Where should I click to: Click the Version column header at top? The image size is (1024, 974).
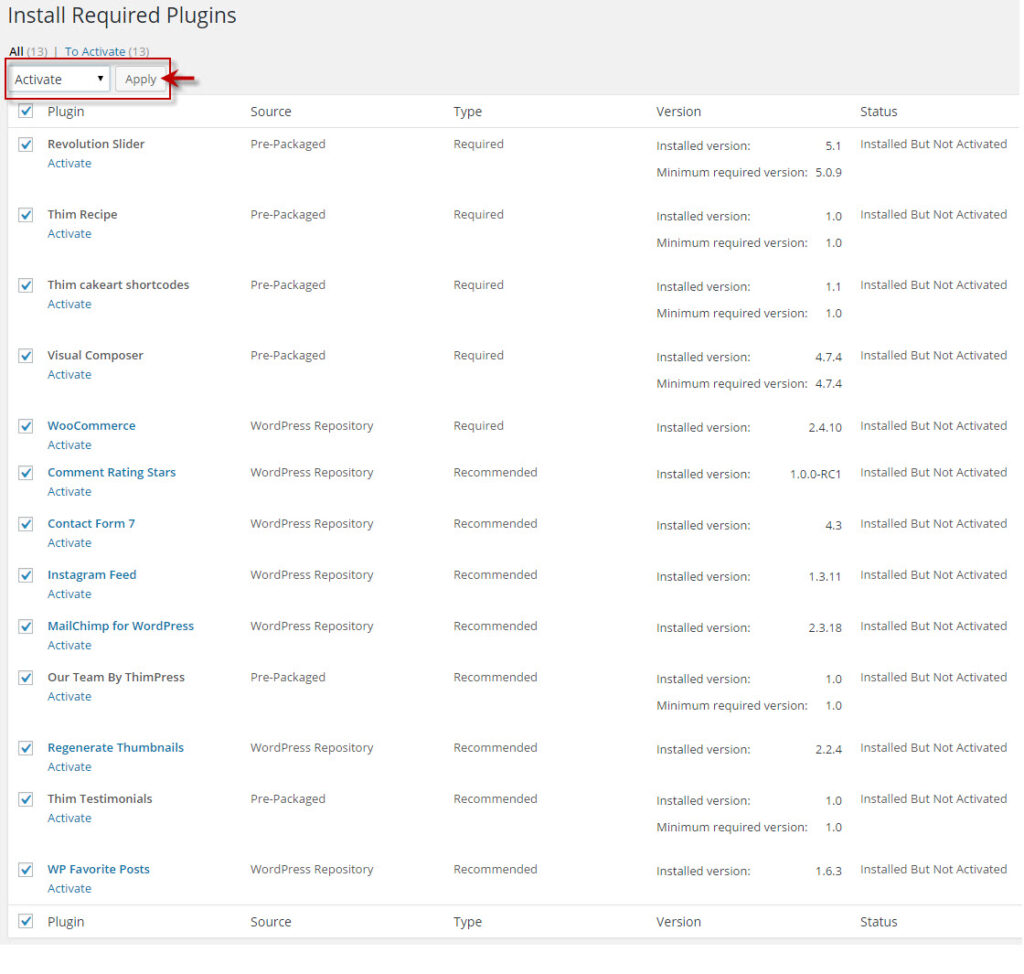(679, 112)
